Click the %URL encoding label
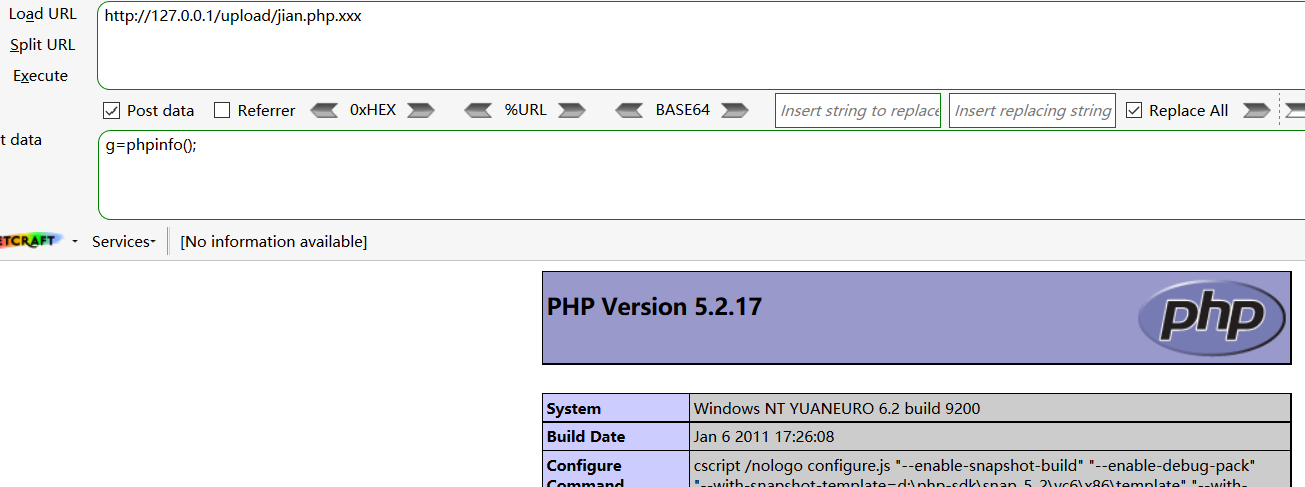This screenshot has height=487, width=1305. coord(525,110)
